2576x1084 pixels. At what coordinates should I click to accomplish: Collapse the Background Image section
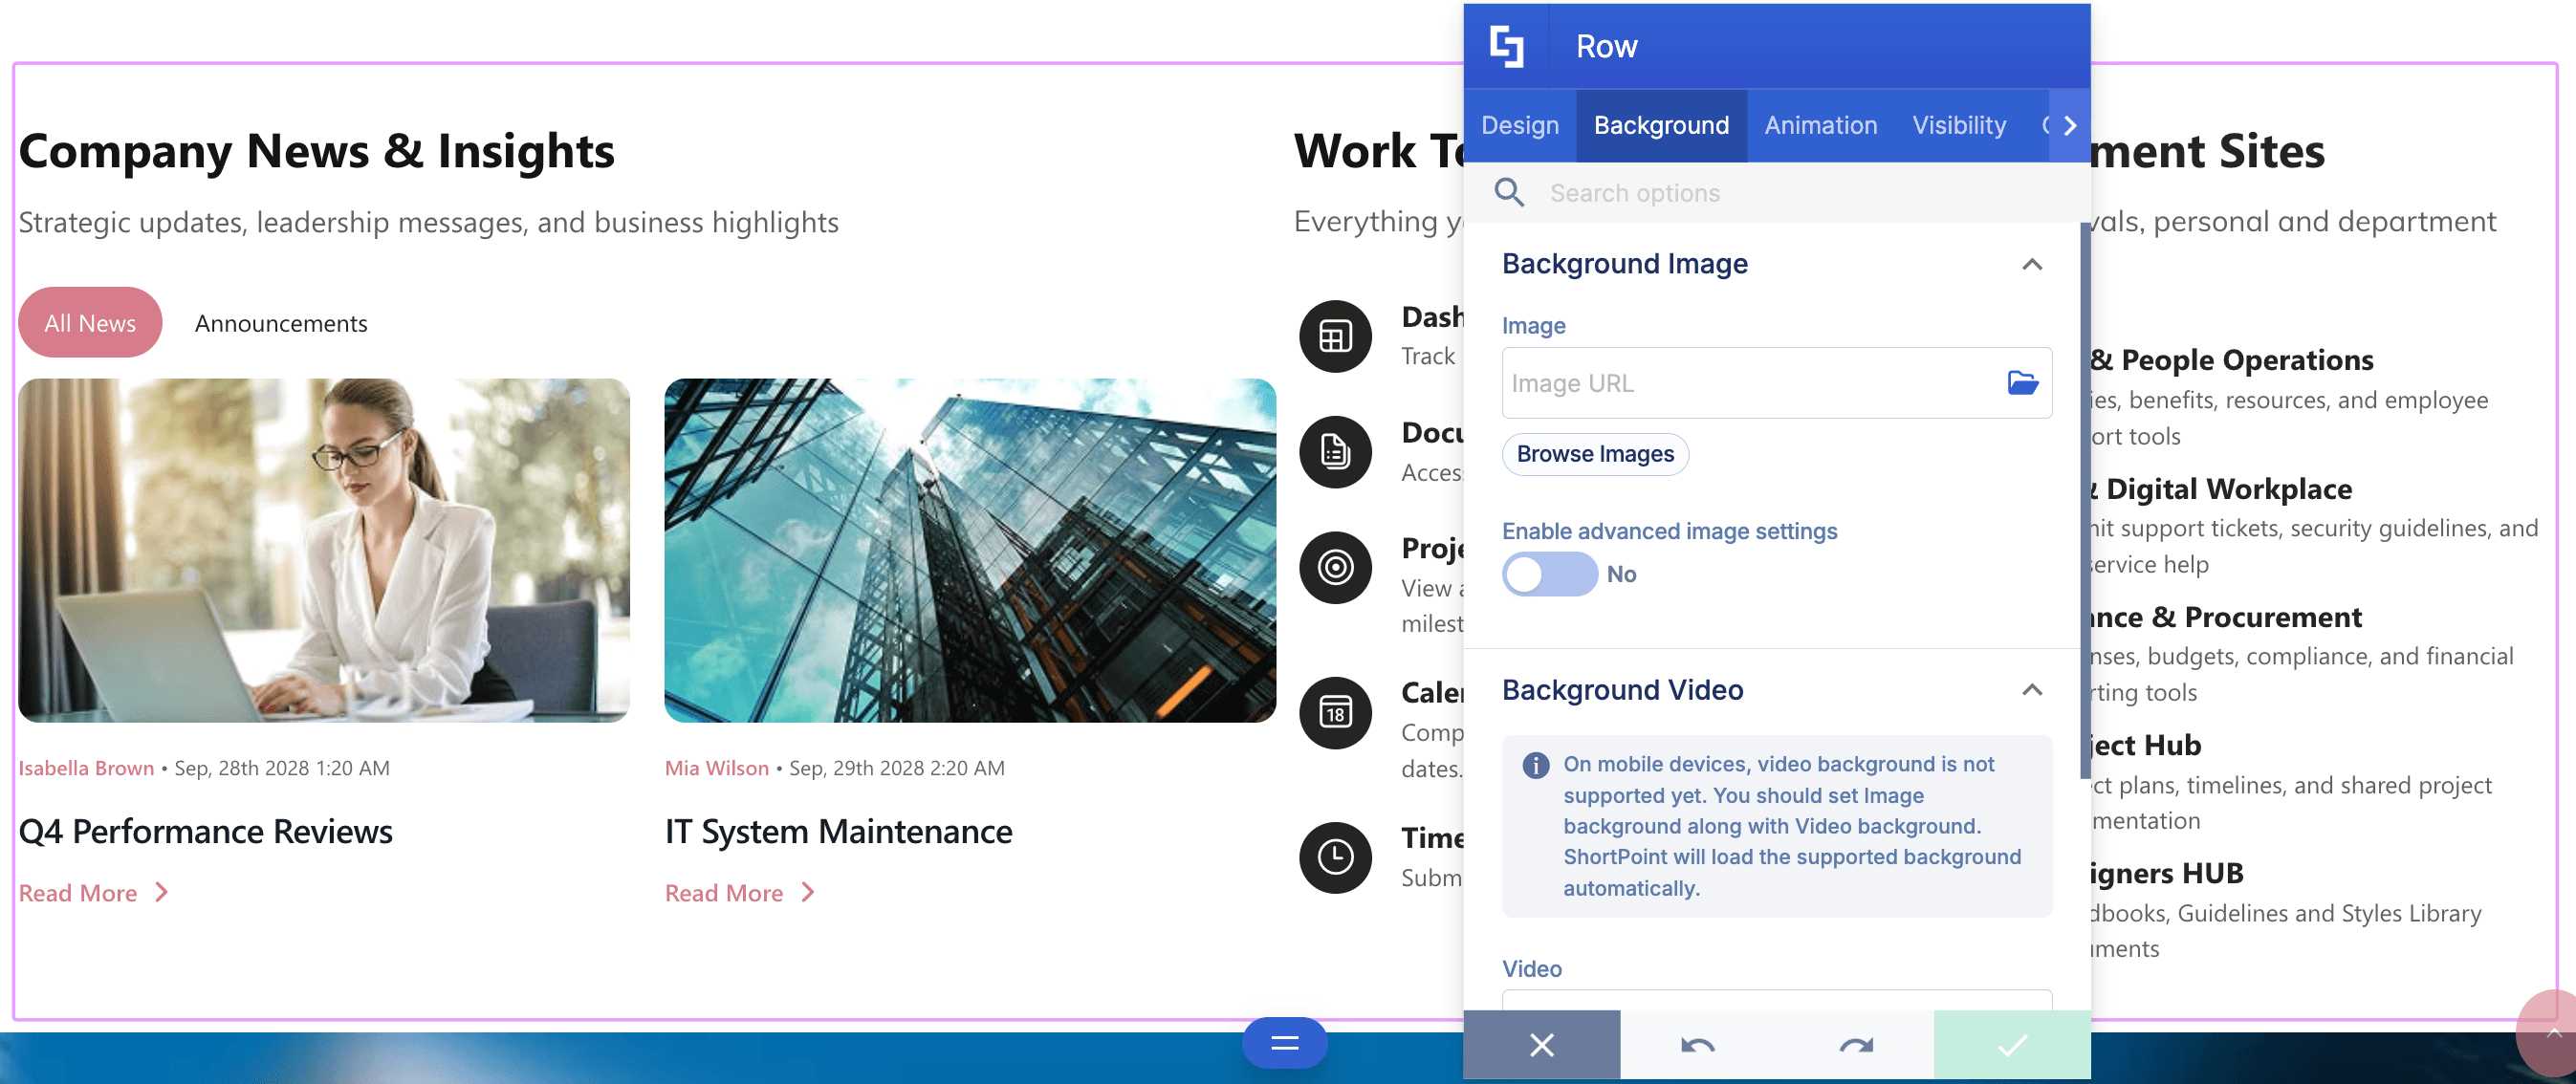click(2031, 264)
